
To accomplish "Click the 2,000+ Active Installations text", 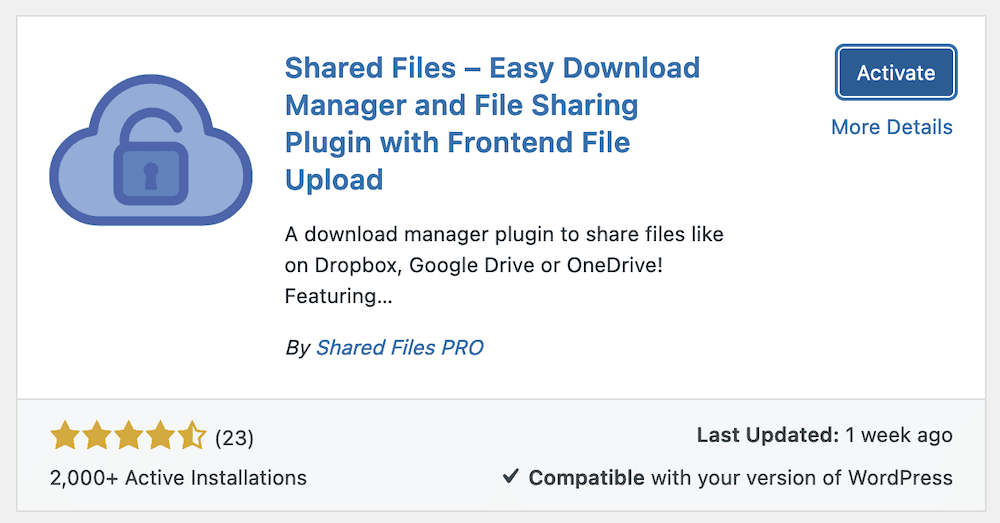I will pos(178,478).
